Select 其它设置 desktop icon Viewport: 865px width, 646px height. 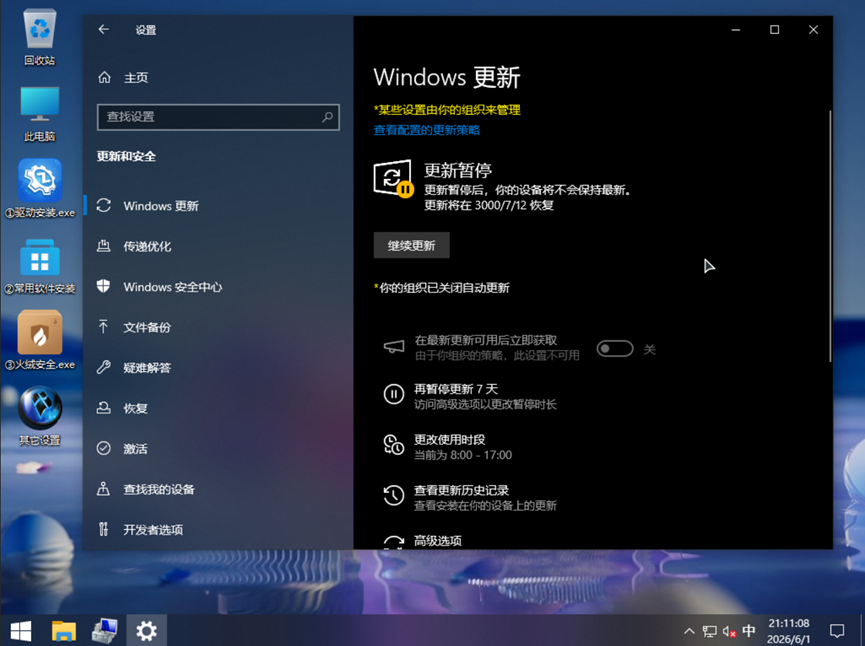click(40, 417)
